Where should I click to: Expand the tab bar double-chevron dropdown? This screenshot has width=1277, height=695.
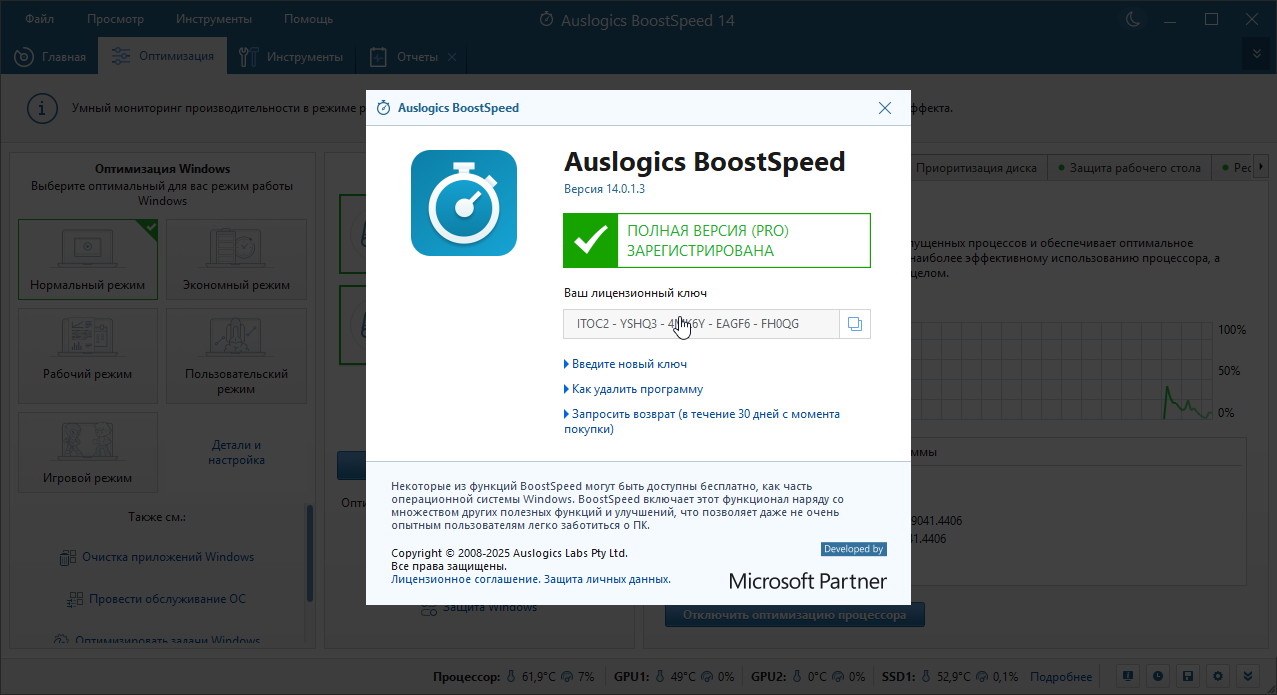(x=1256, y=53)
